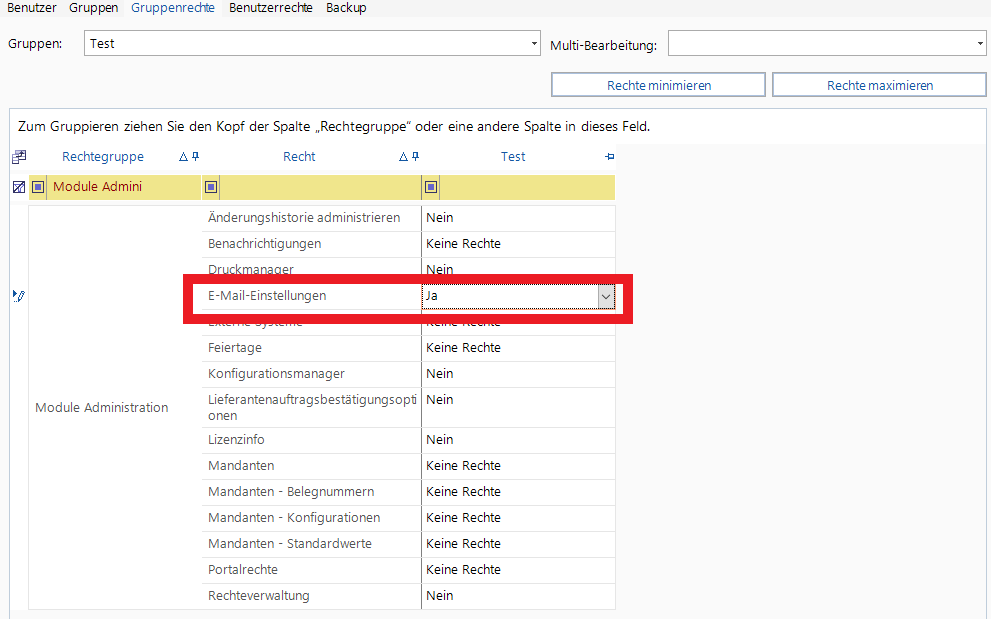Pin the Recht column
This screenshot has width=991, height=619.
[x=416, y=157]
